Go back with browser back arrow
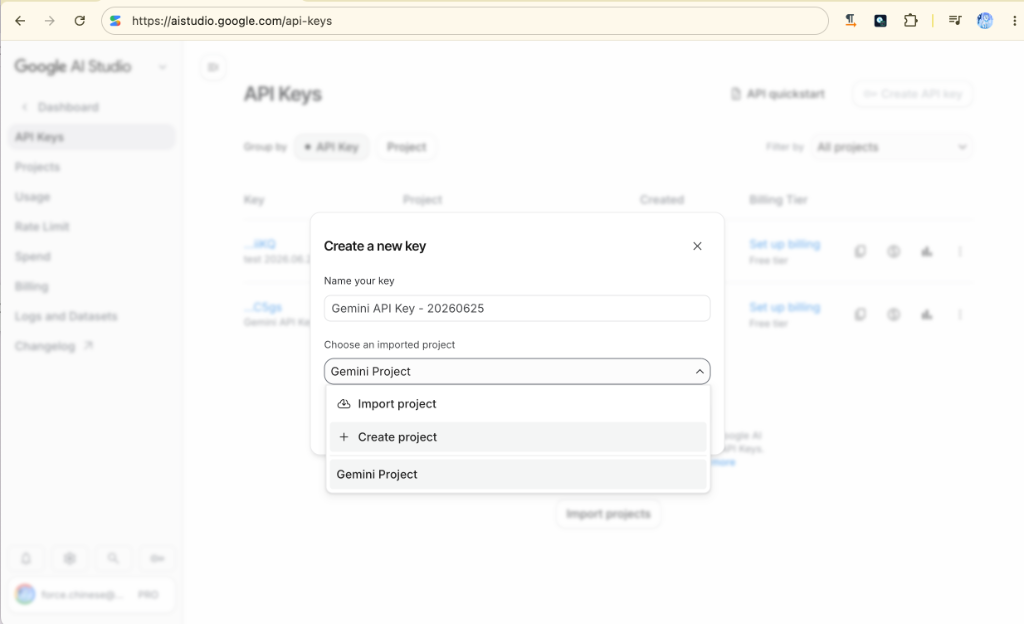 (x=20, y=21)
